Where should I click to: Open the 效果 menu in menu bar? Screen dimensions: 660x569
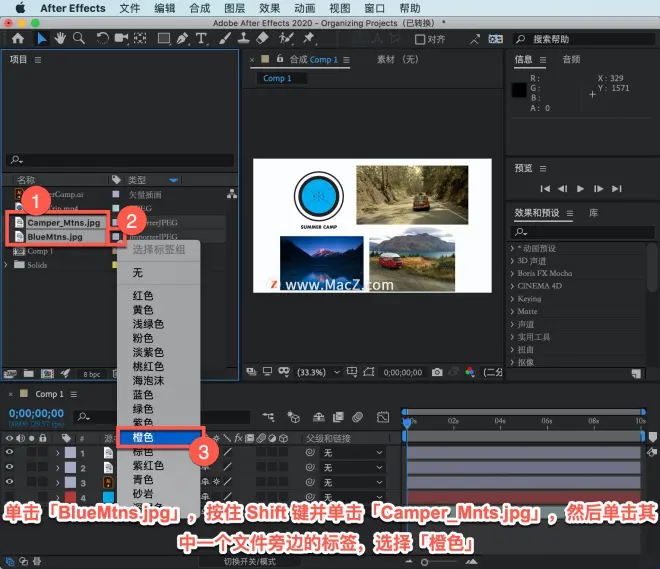[269, 8]
